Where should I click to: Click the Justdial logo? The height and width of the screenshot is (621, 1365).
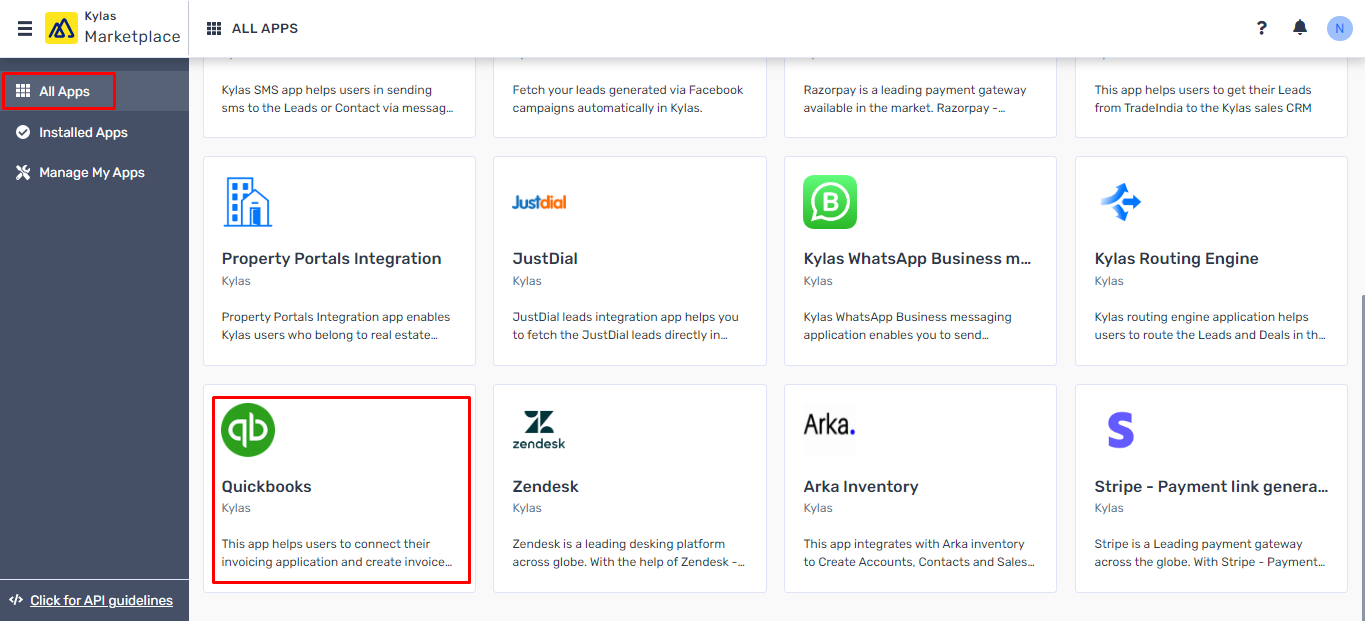[x=539, y=202]
